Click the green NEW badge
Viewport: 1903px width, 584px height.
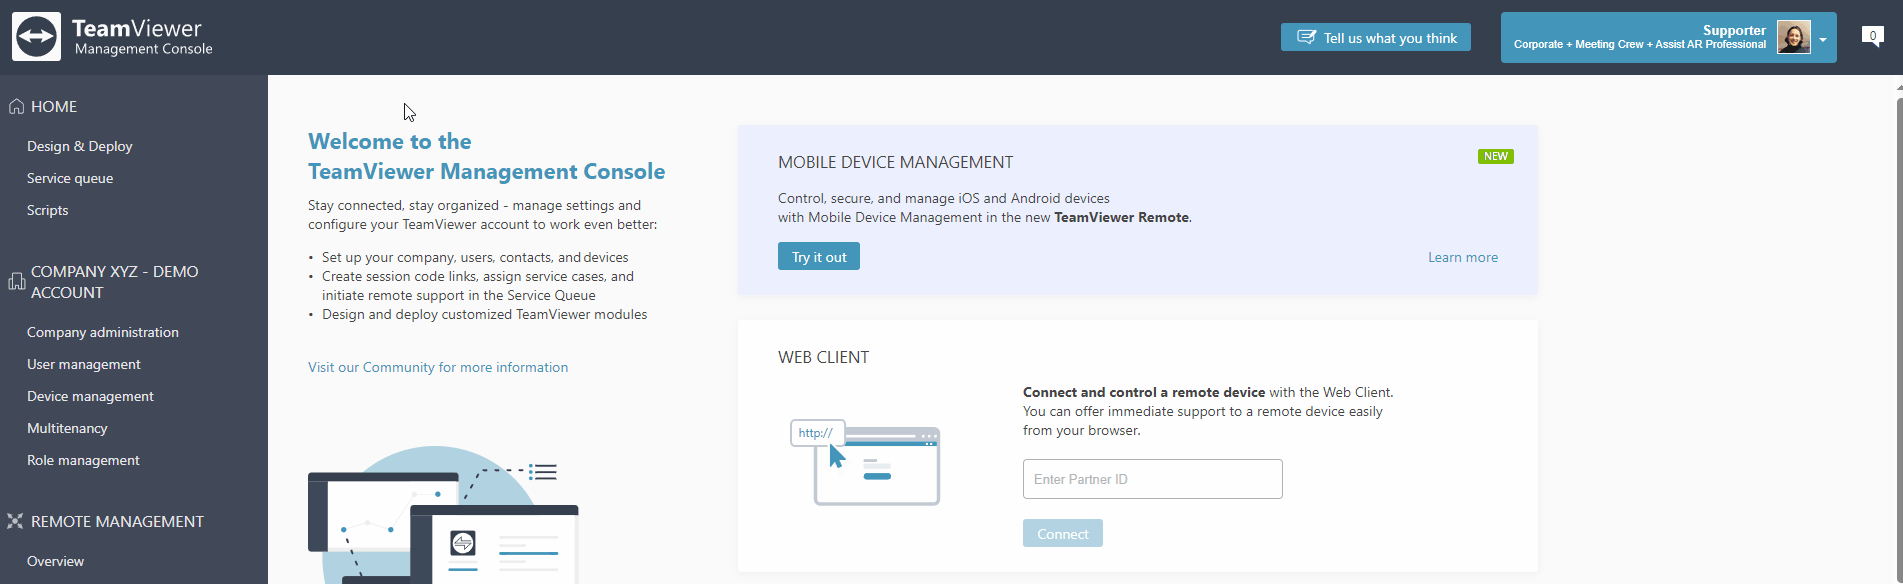tap(1495, 156)
